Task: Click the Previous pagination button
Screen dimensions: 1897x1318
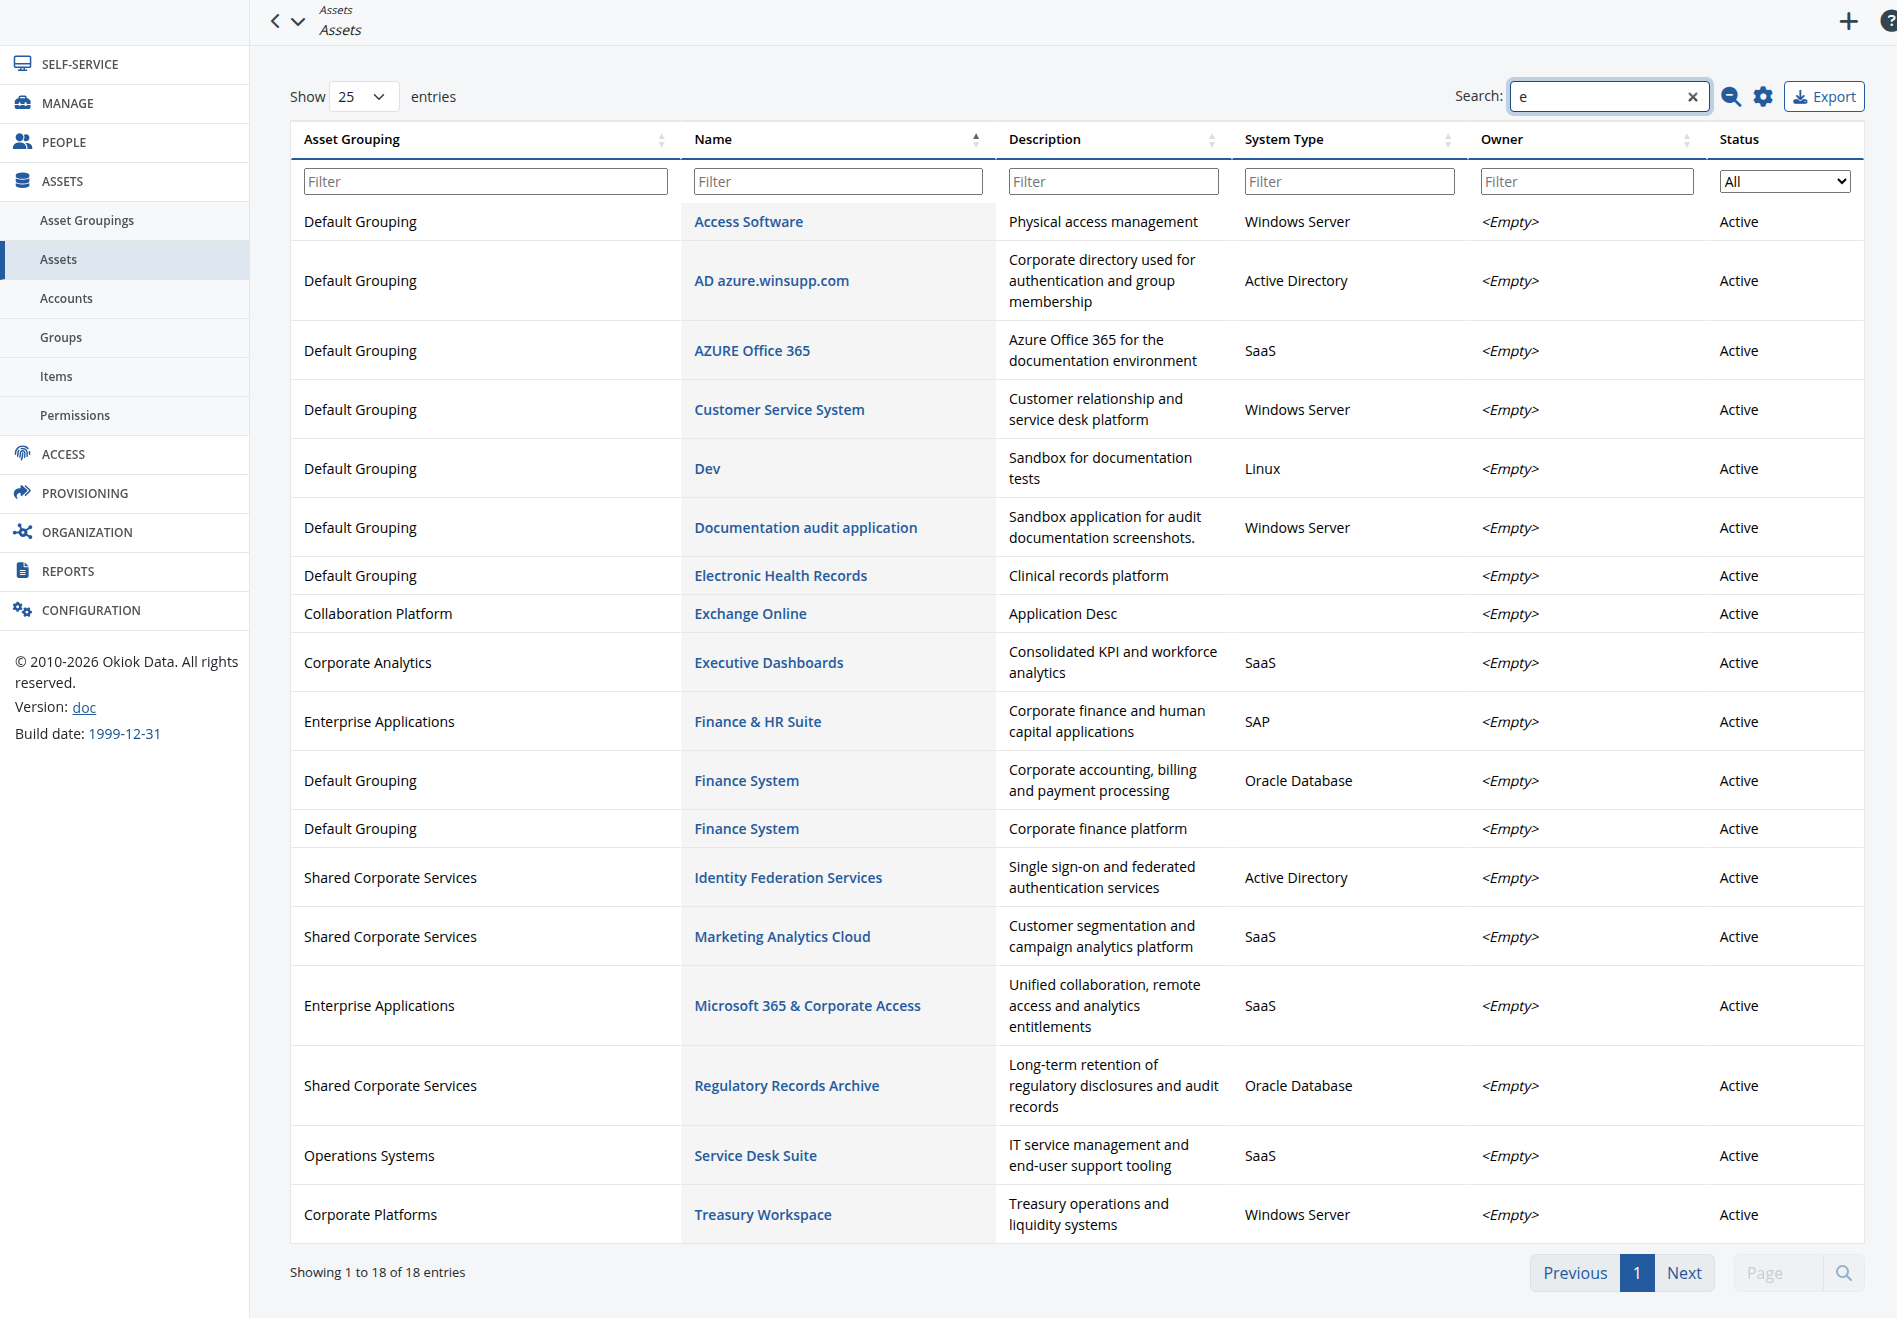Action: click(x=1575, y=1273)
